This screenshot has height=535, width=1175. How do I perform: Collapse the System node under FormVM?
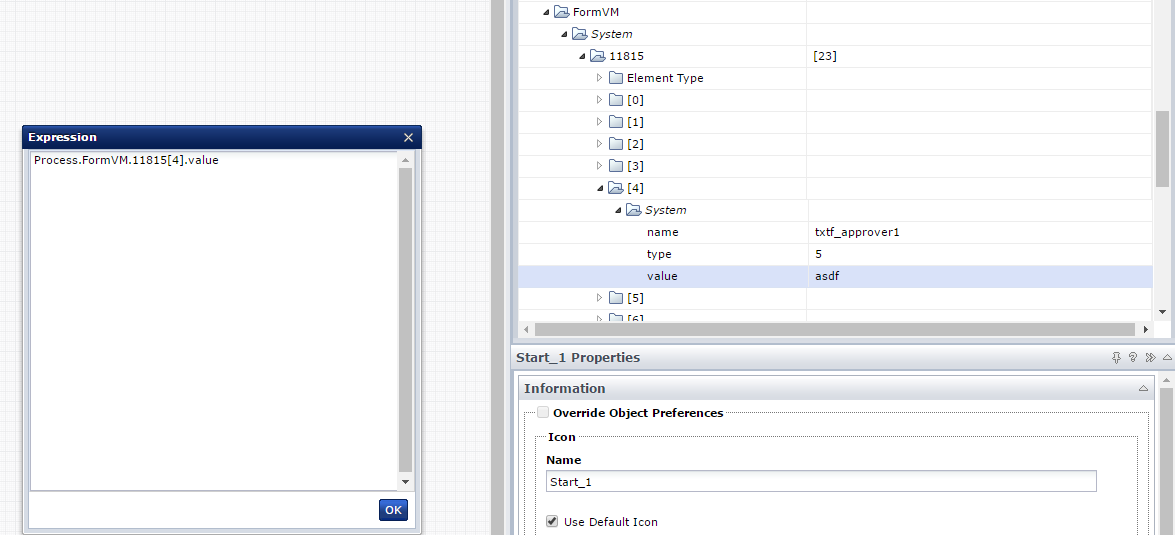pyautogui.click(x=564, y=34)
